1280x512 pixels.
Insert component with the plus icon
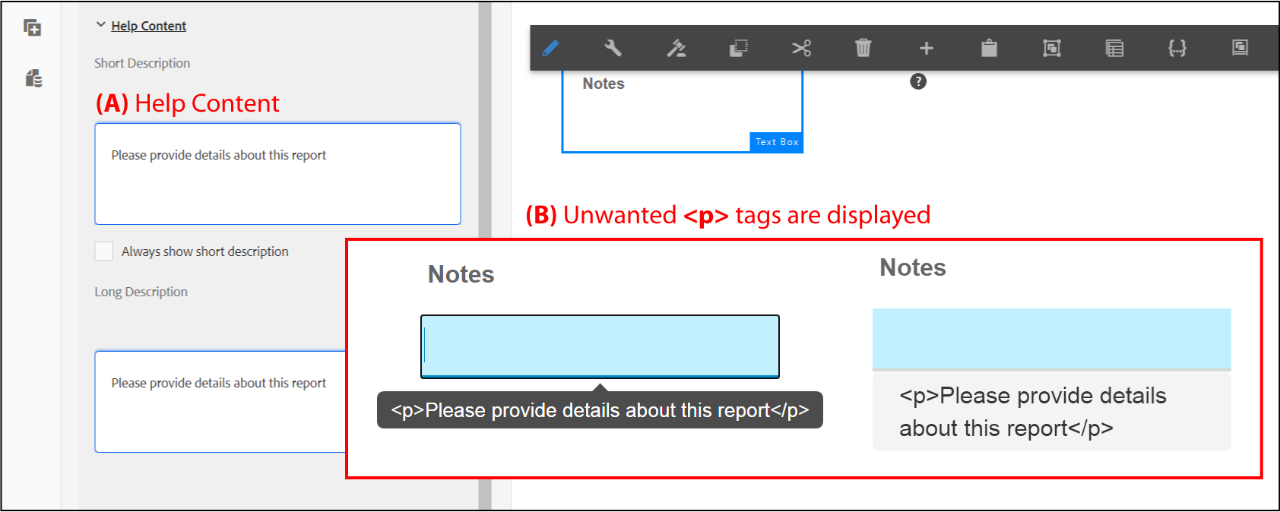(926, 48)
